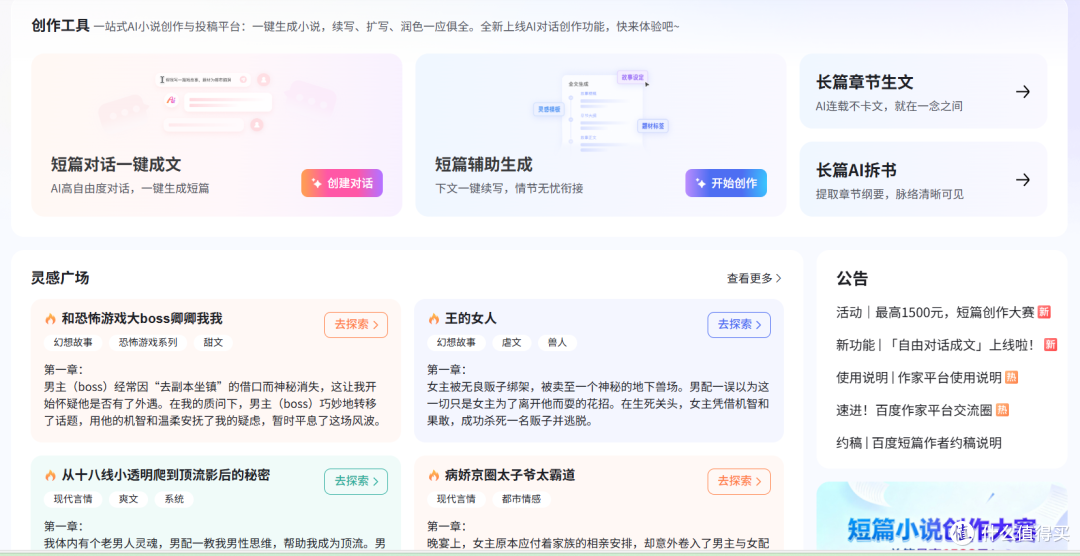The width and height of the screenshot is (1080, 556).
Task: Click 去探索 on 王的女人 card
Action: pos(739,325)
